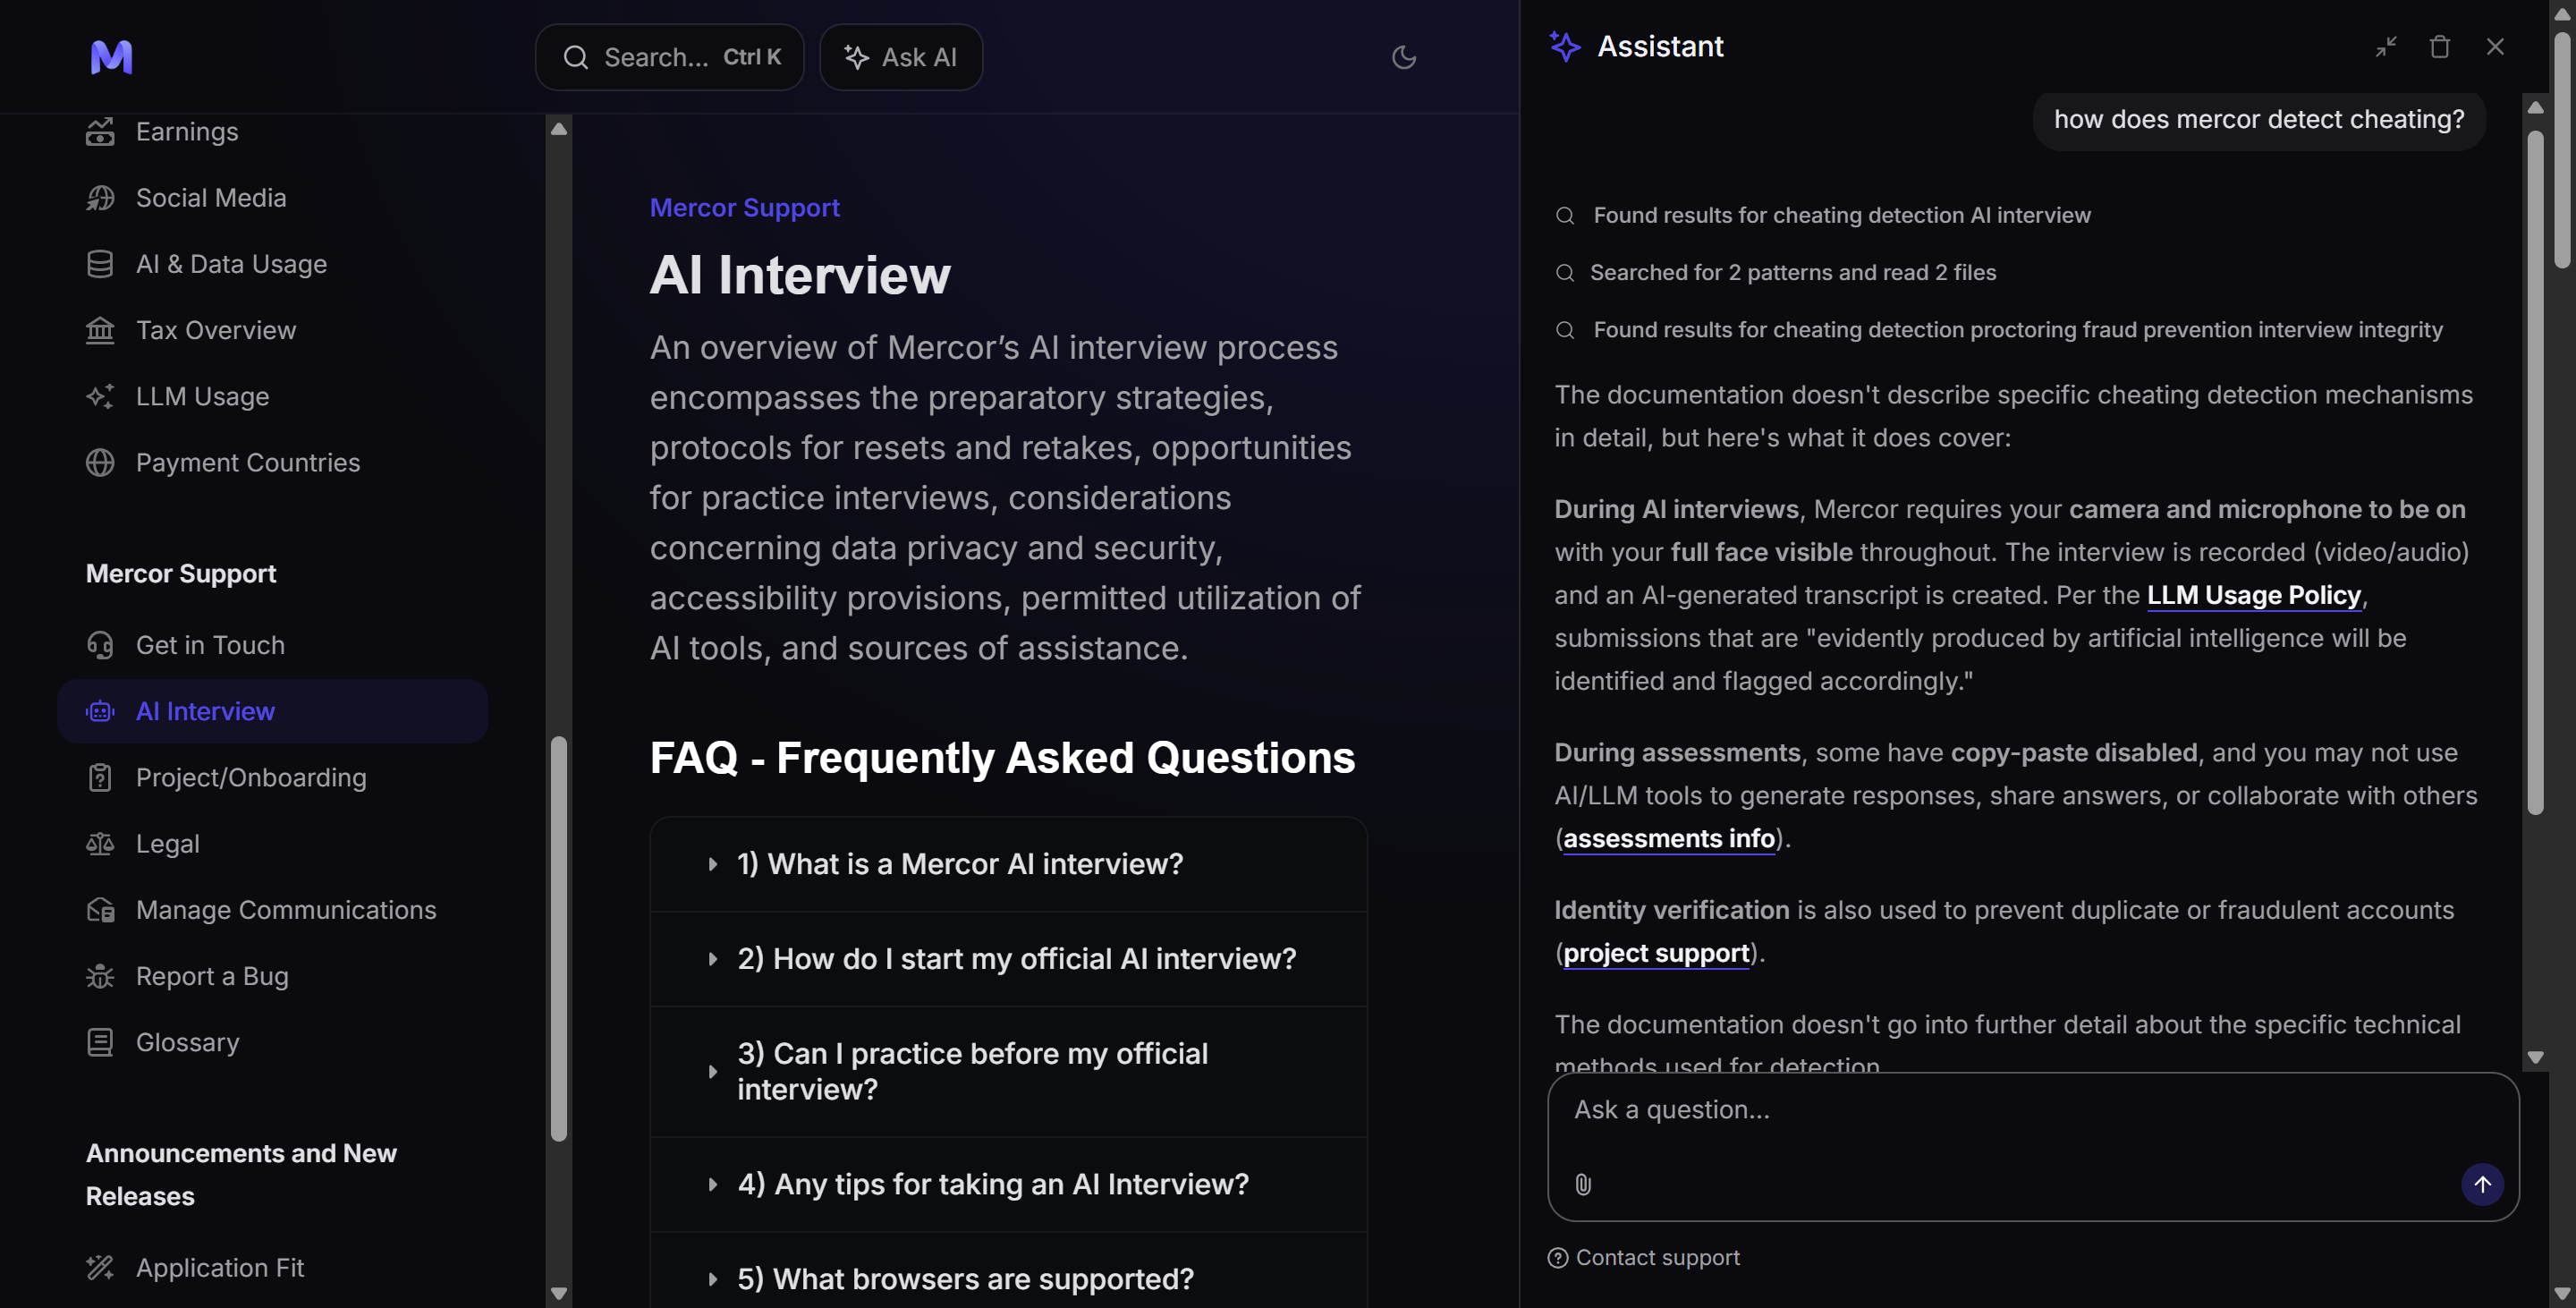
Task: Toggle dark mode moon icon
Action: [1403, 57]
